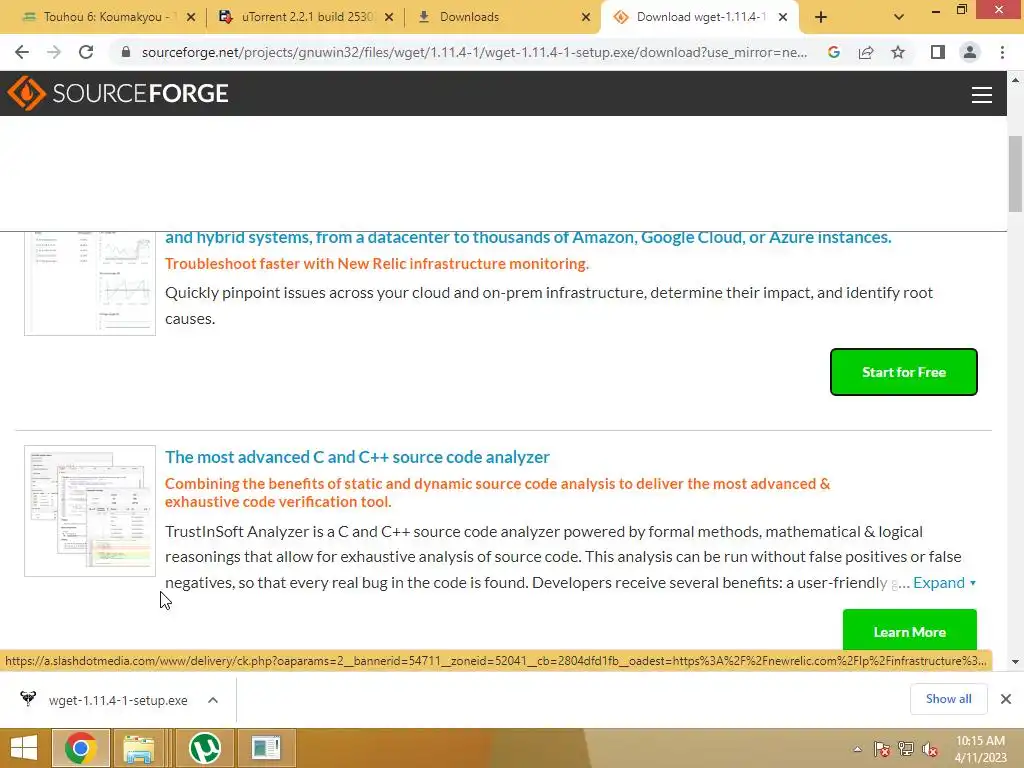Image resolution: width=1024 pixels, height=768 pixels.
Task: Open the datacenter to Amazon, Google Cloud link
Action: [528, 237]
